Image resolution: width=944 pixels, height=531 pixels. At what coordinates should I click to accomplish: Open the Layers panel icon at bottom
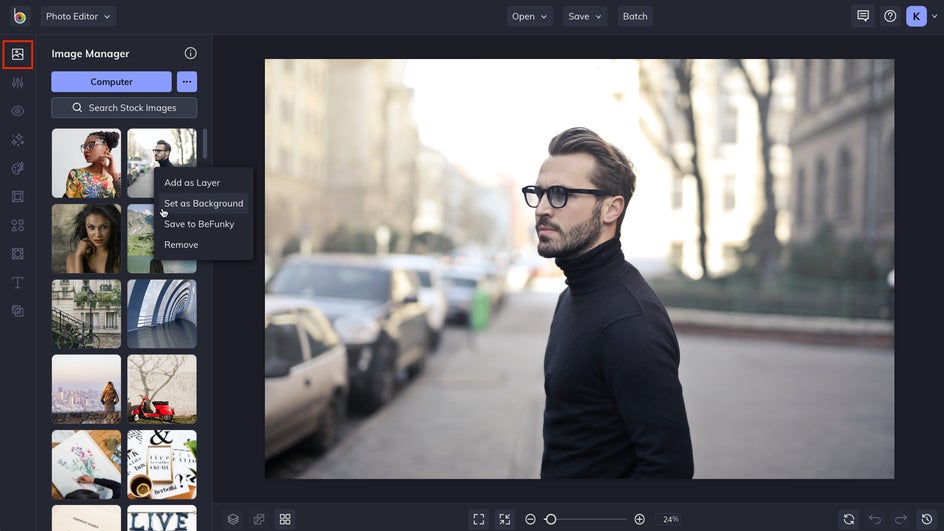[233, 519]
